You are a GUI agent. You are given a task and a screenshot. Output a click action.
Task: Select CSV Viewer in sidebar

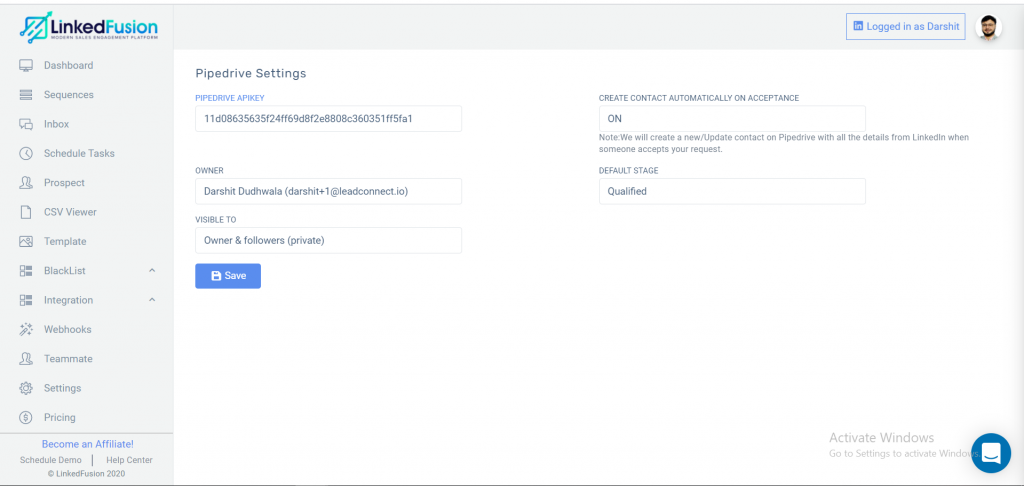coord(70,212)
